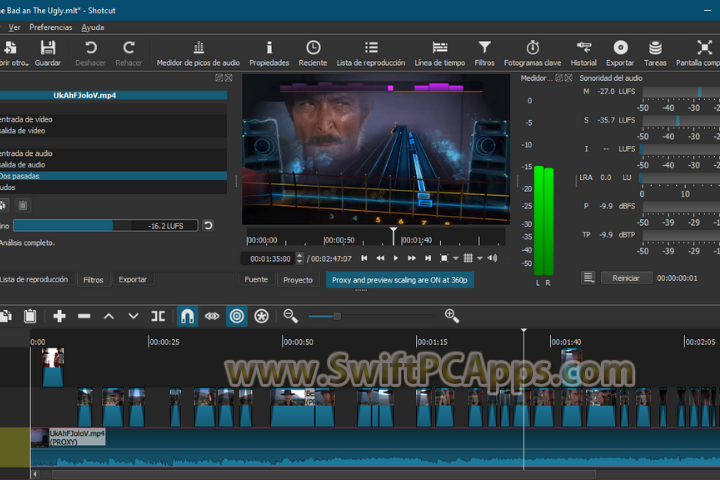This screenshot has height=480, width=720.
Task: Remove clip with the minus icon
Action: click(84, 316)
